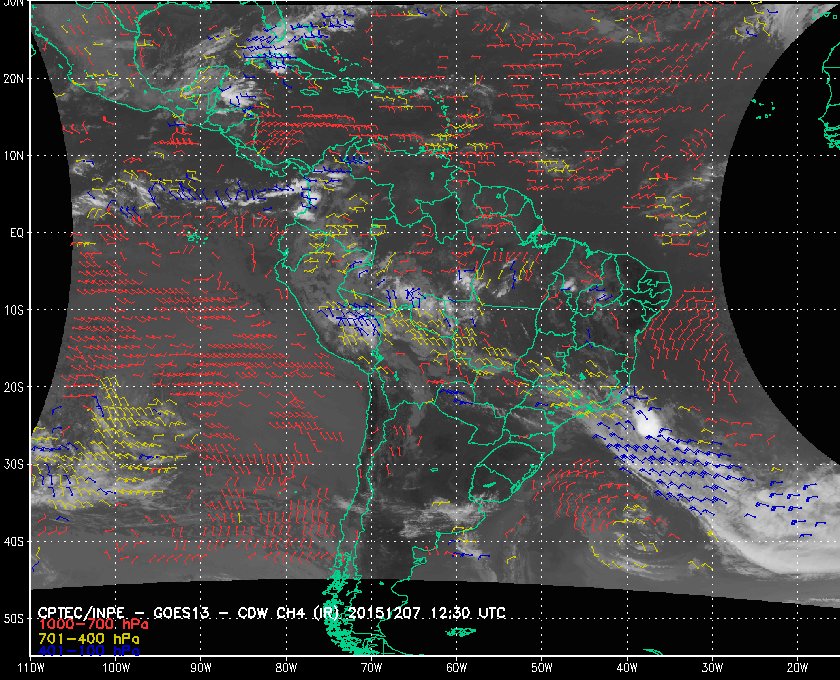Click the 20S latitude label
840x680 pixels.
13,387
